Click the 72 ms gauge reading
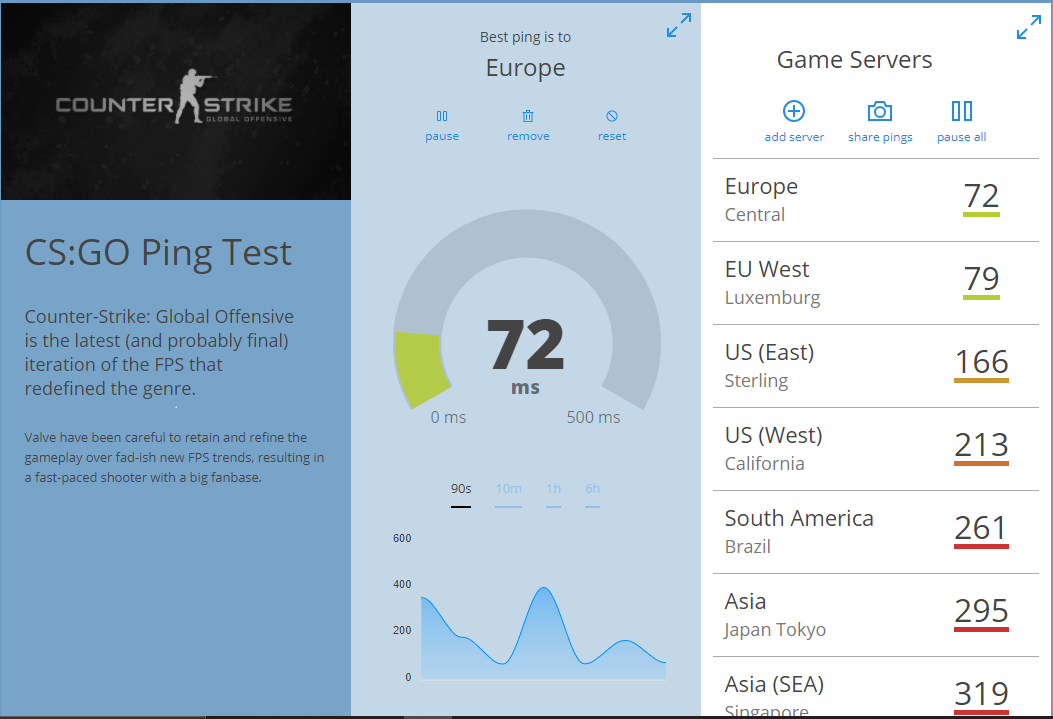Viewport: 1053px width, 719px height. (x=525, y=356)
